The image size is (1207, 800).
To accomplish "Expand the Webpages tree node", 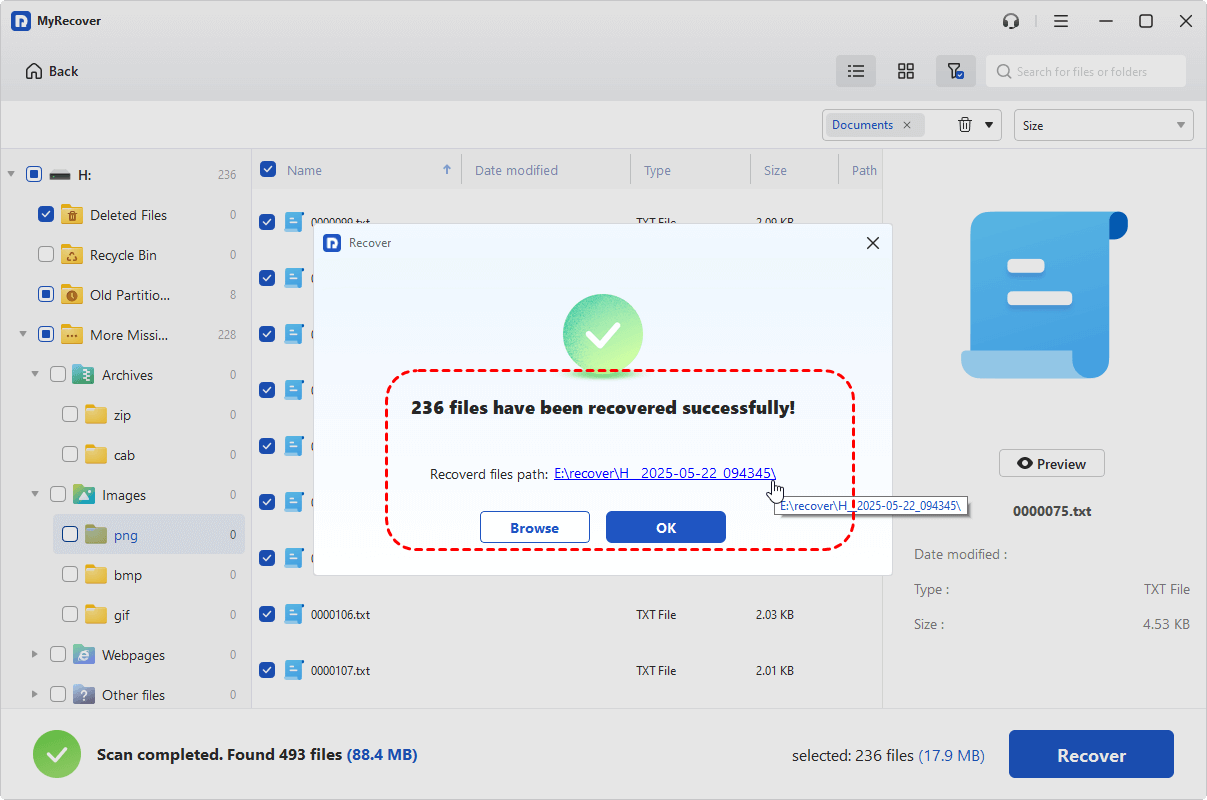I will 35,654.
